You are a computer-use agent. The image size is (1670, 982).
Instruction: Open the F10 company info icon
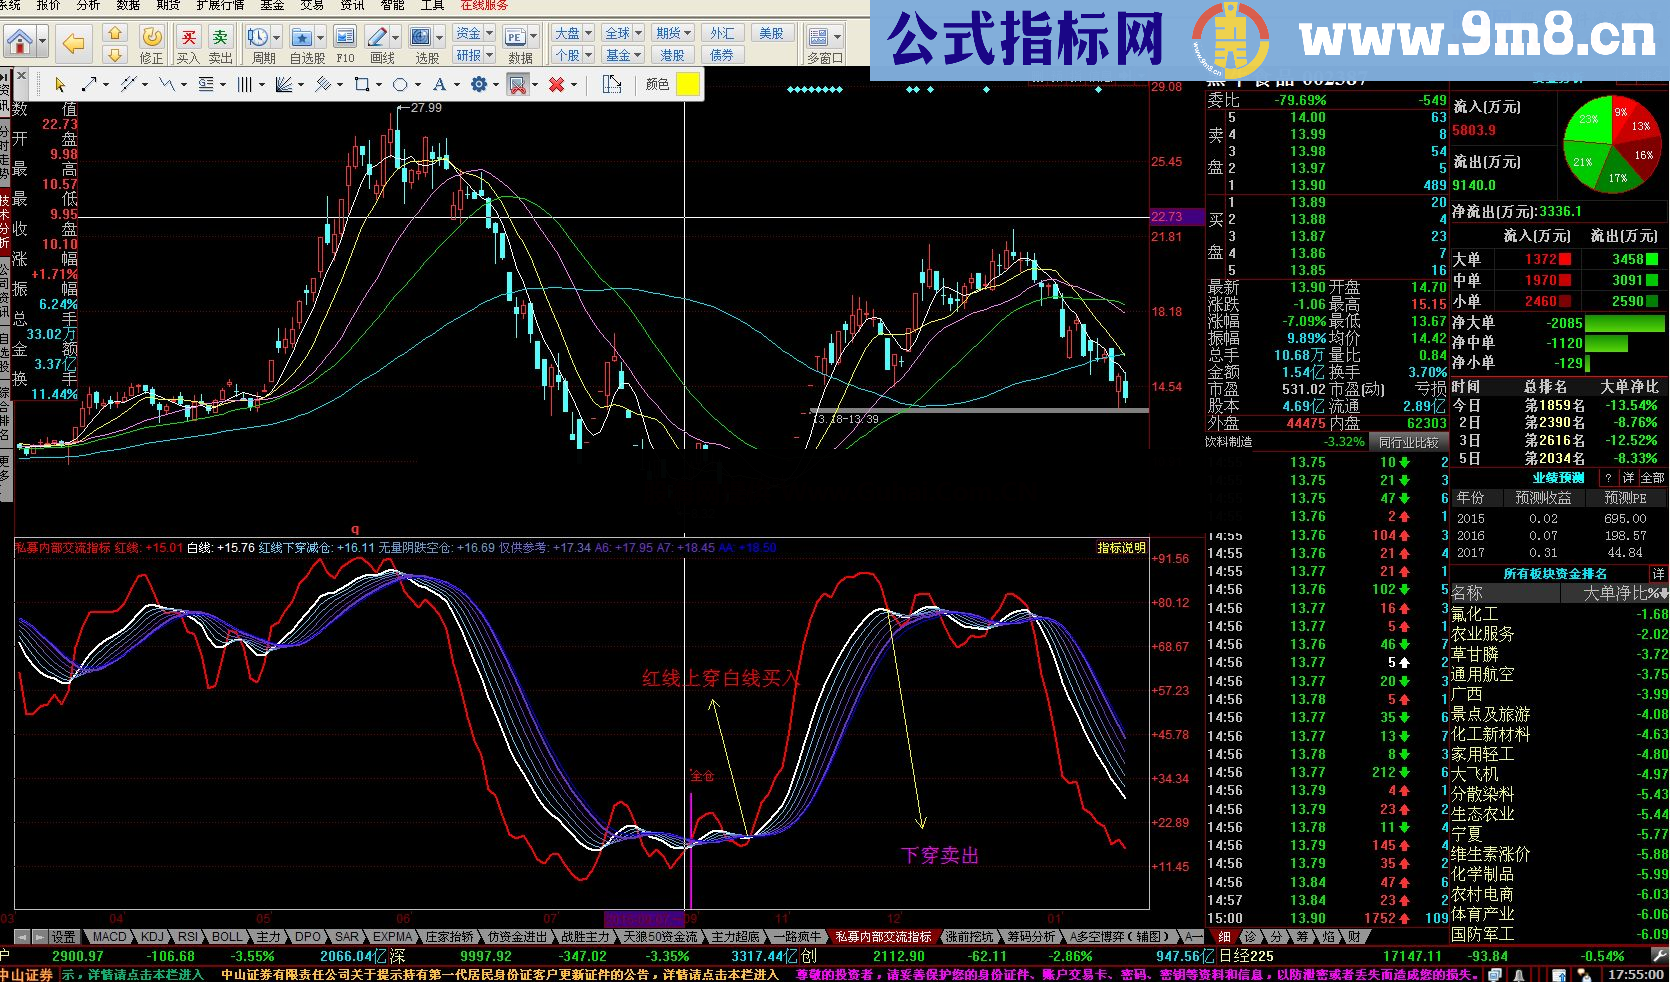(345, 38)
